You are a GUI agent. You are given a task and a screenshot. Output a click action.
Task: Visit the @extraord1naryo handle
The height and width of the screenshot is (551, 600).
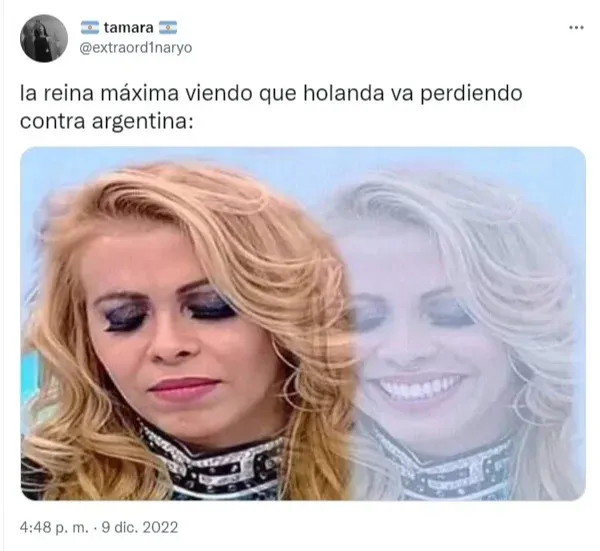[x=136, y=48]
